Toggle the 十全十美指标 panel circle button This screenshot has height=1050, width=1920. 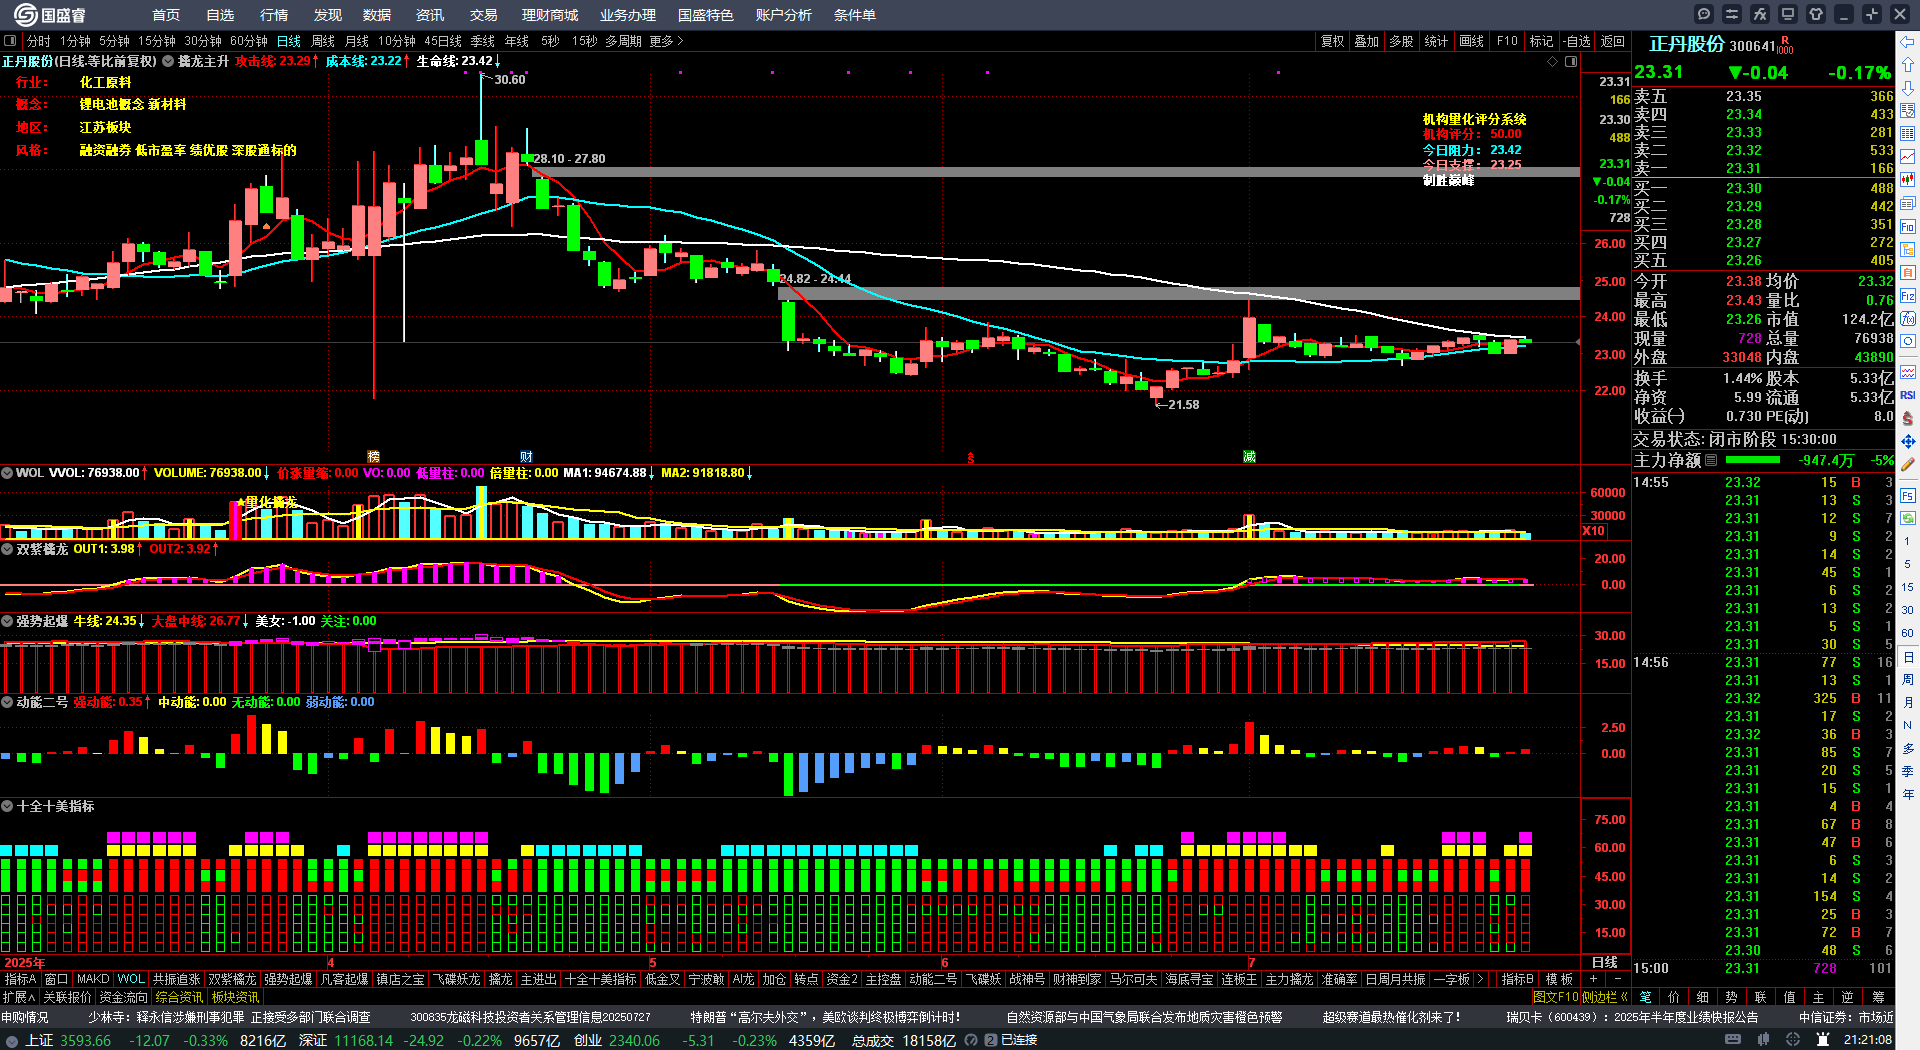click(7, 806)
